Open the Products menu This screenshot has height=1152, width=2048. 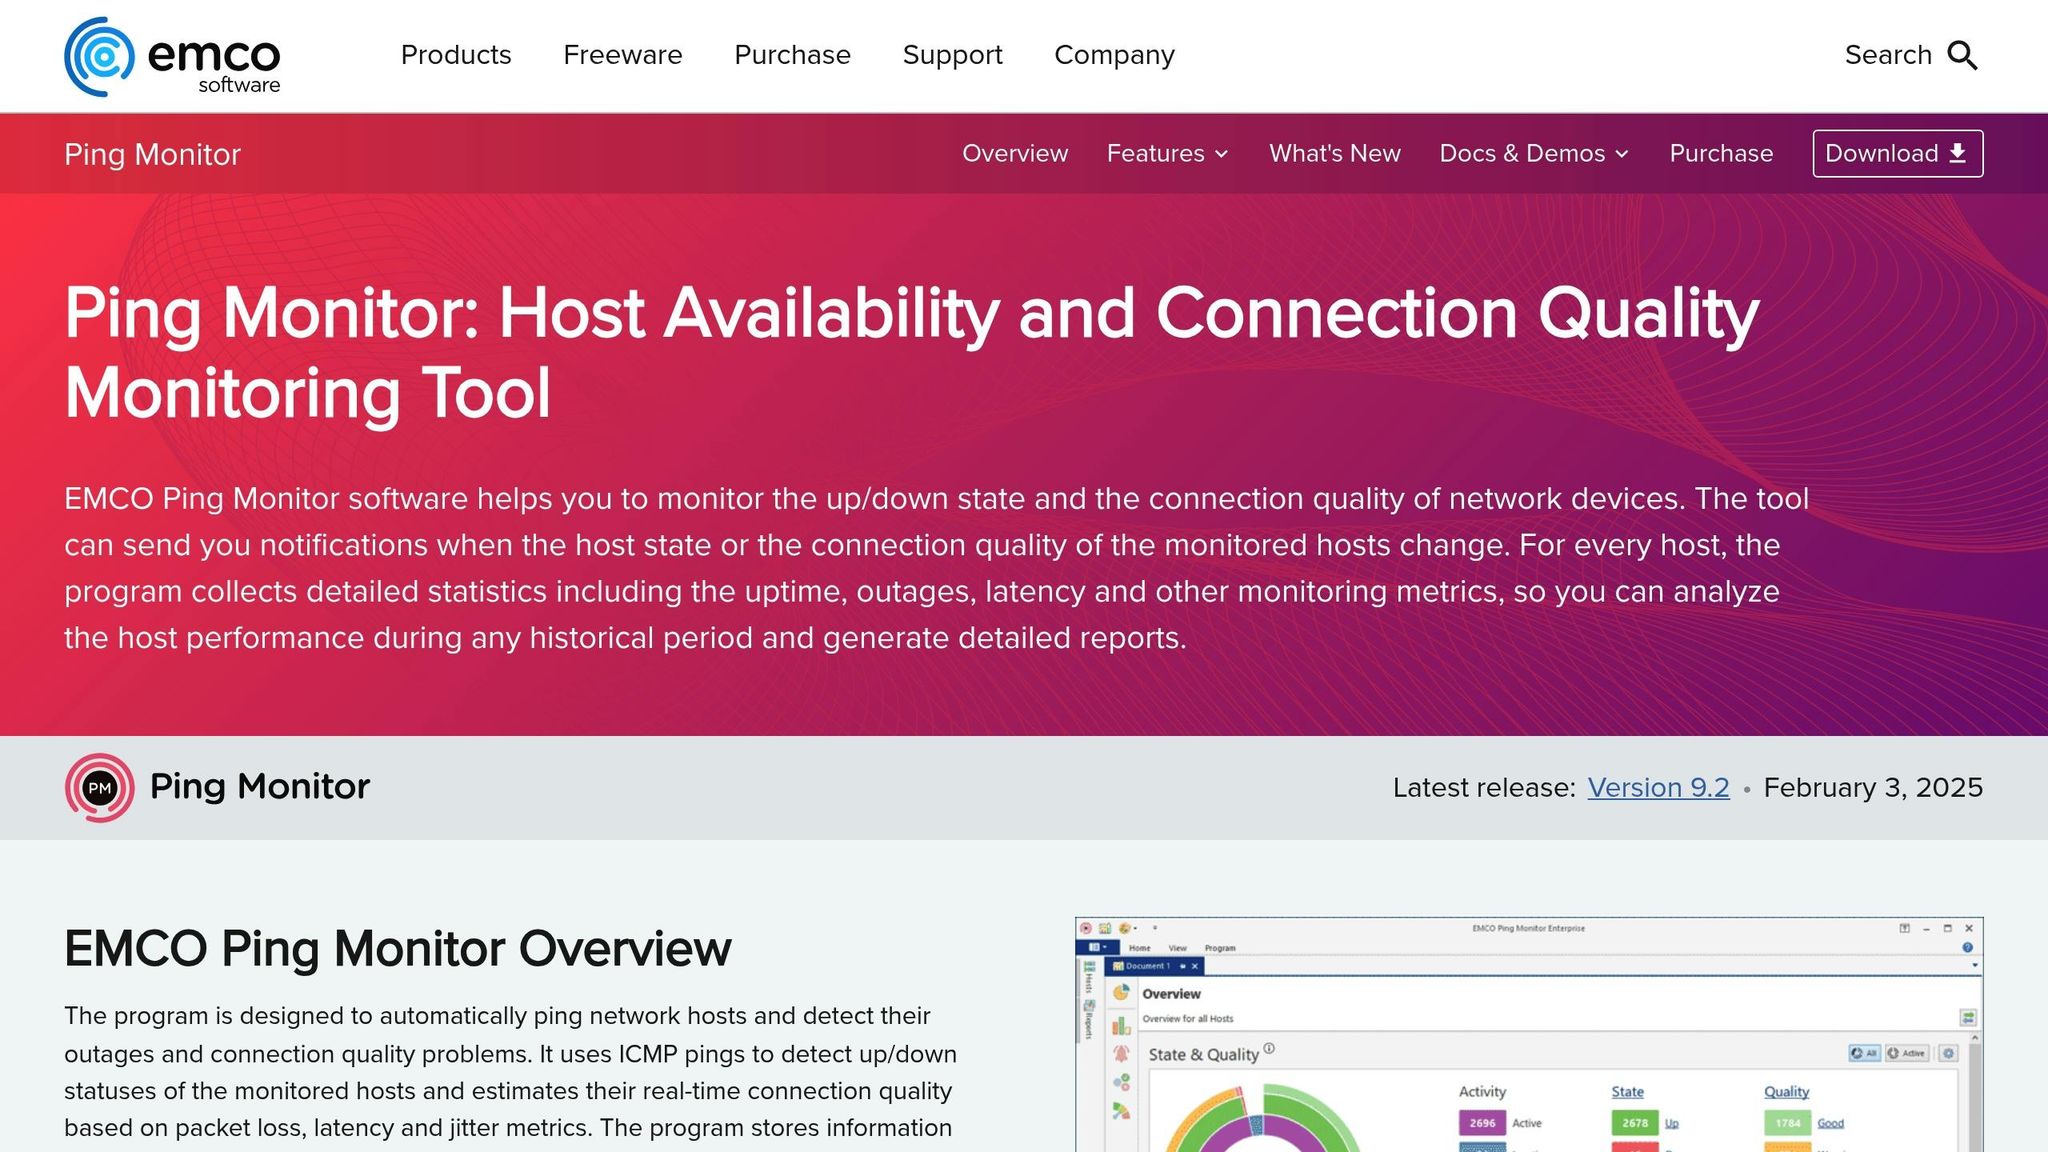(456, 55)
